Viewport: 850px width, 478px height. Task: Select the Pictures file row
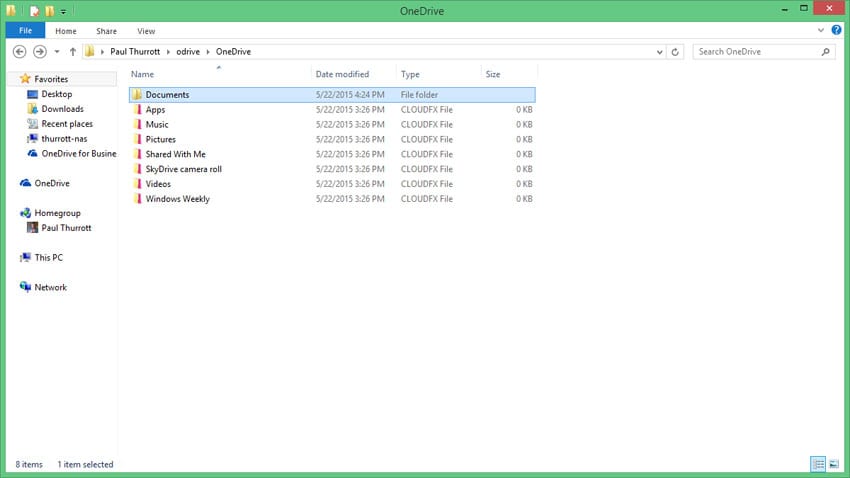click(x=332, y=139)
